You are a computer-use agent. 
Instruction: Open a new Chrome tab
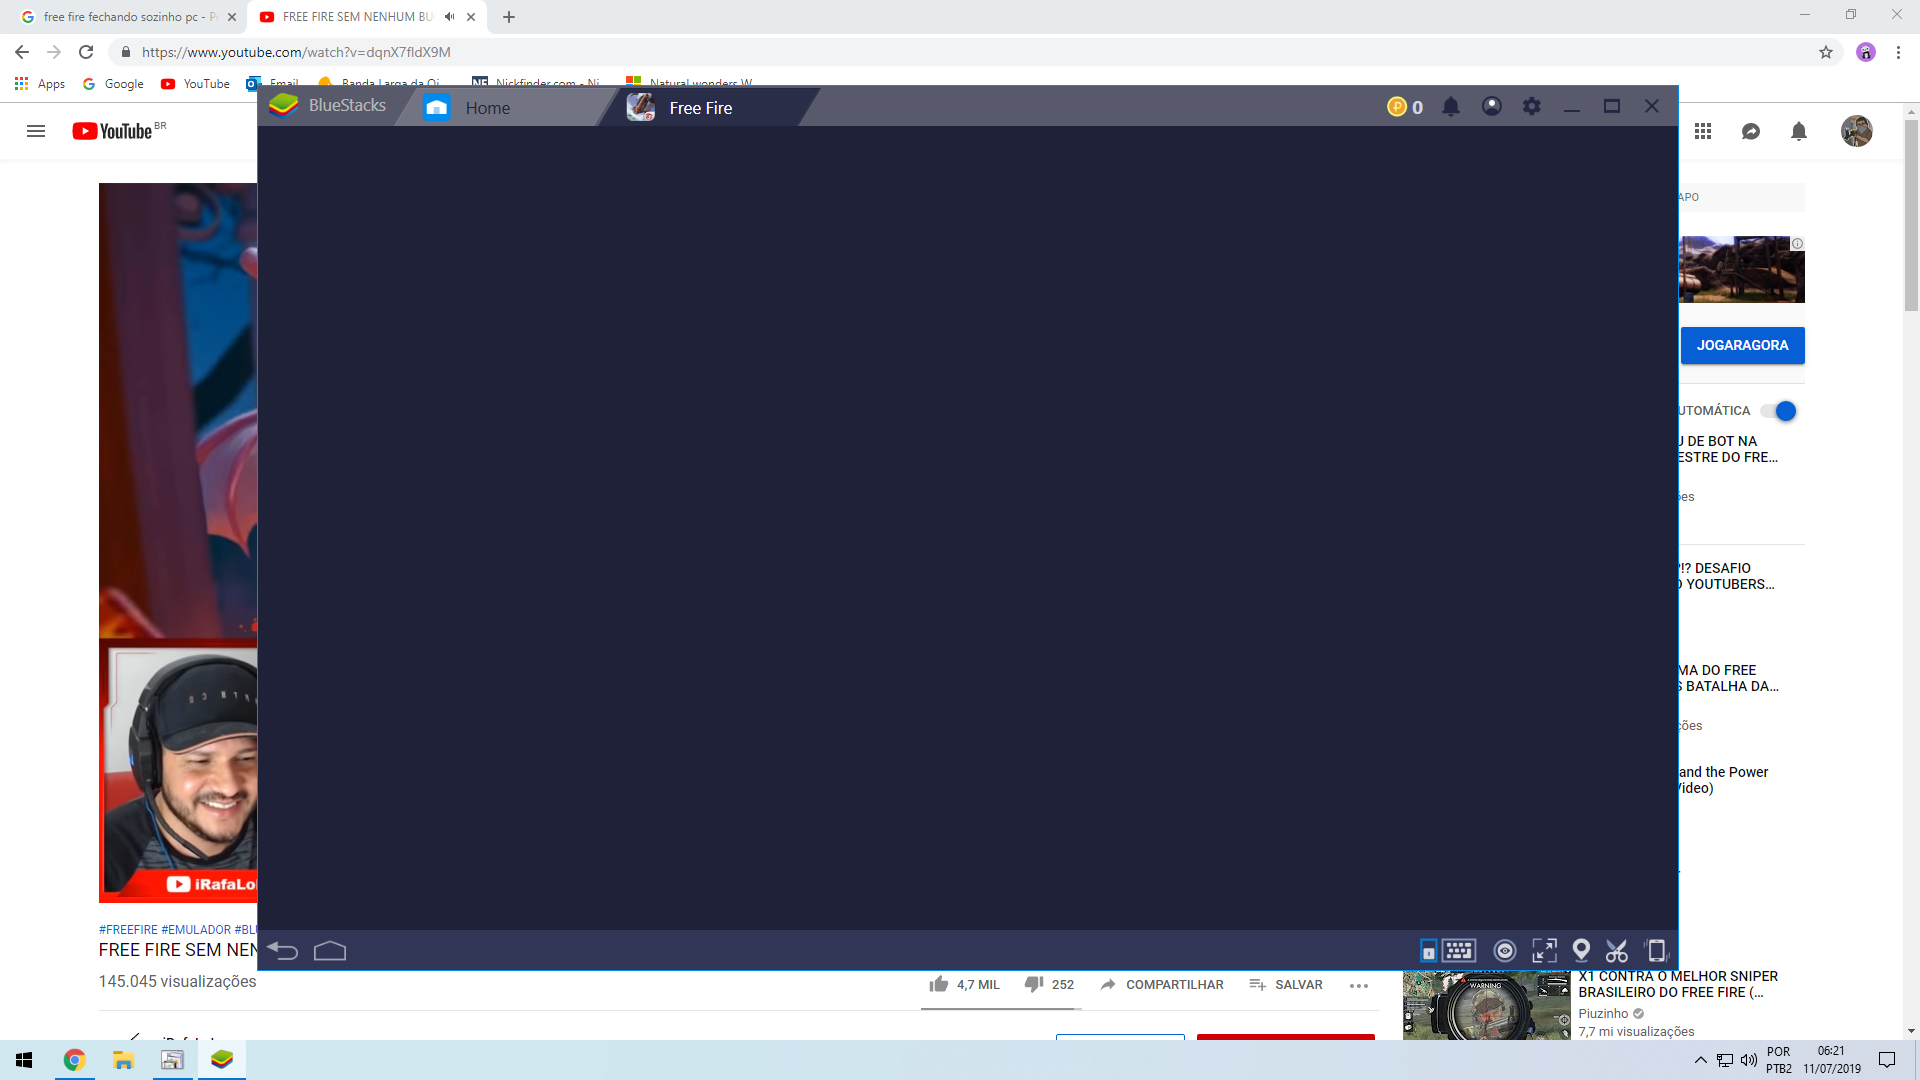coord(509,17)
